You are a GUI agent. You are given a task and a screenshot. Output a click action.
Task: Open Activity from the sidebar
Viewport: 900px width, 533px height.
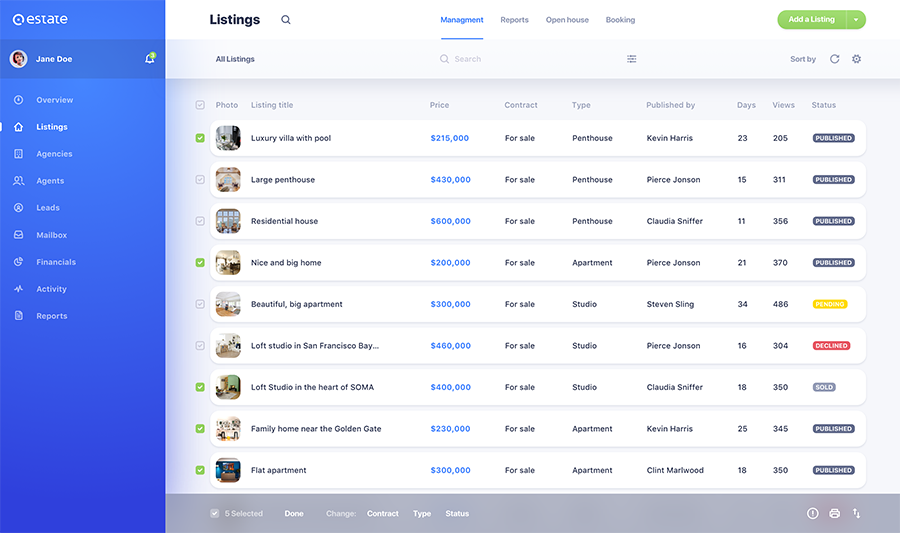pos(51,289)
